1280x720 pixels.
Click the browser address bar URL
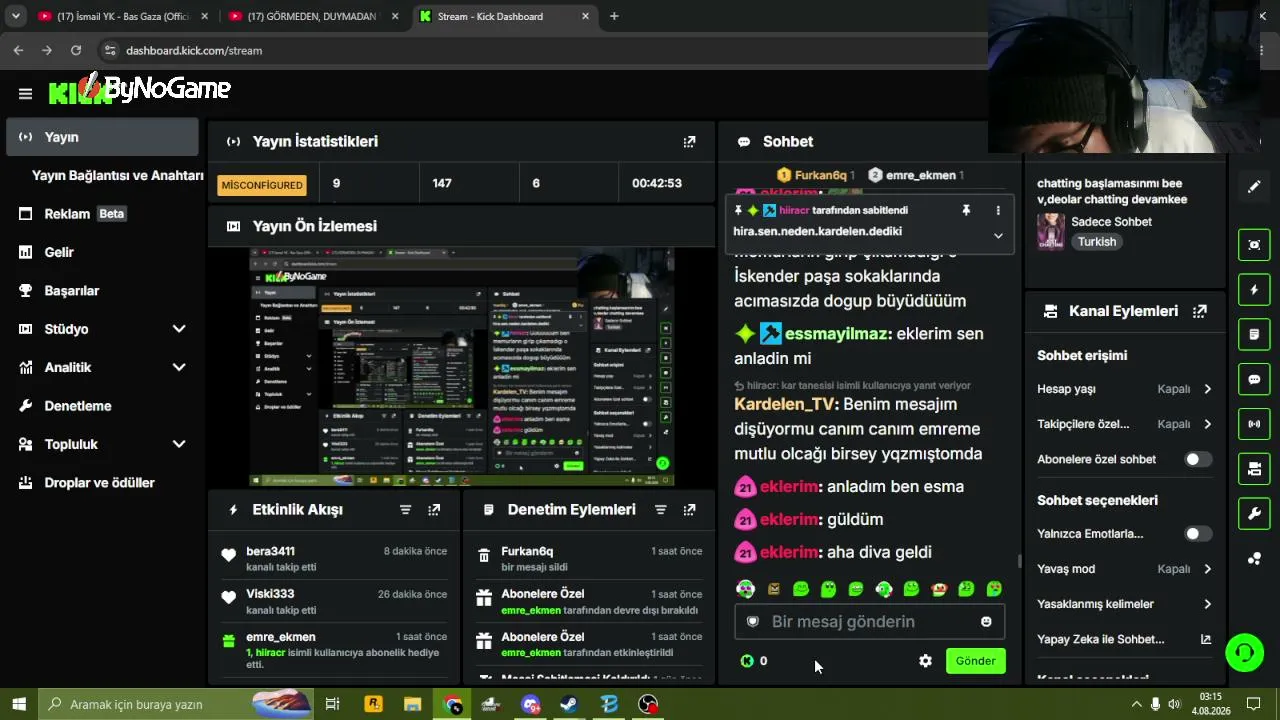[194, 50]
